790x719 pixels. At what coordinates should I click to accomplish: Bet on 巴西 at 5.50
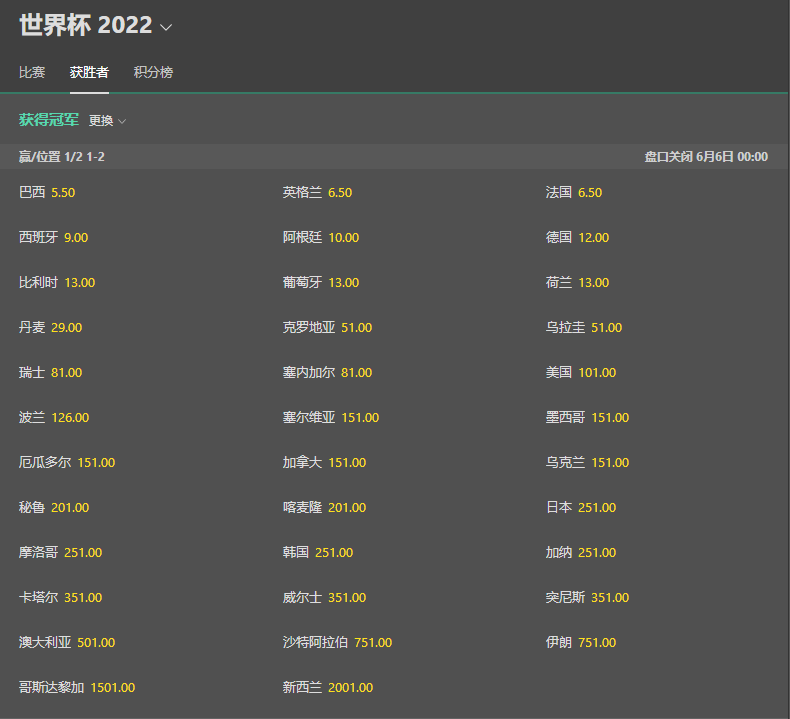coord(47,192)
